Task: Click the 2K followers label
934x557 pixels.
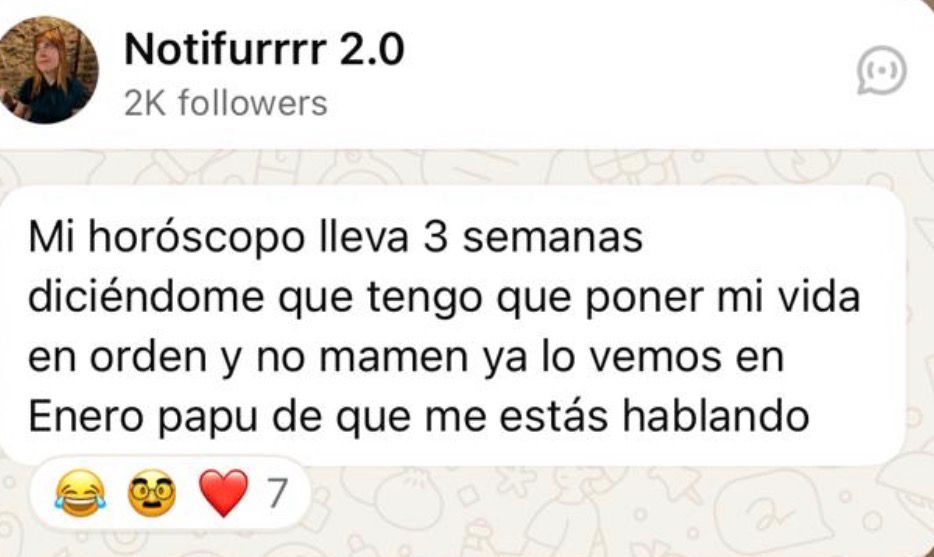Action: [226, 103]
